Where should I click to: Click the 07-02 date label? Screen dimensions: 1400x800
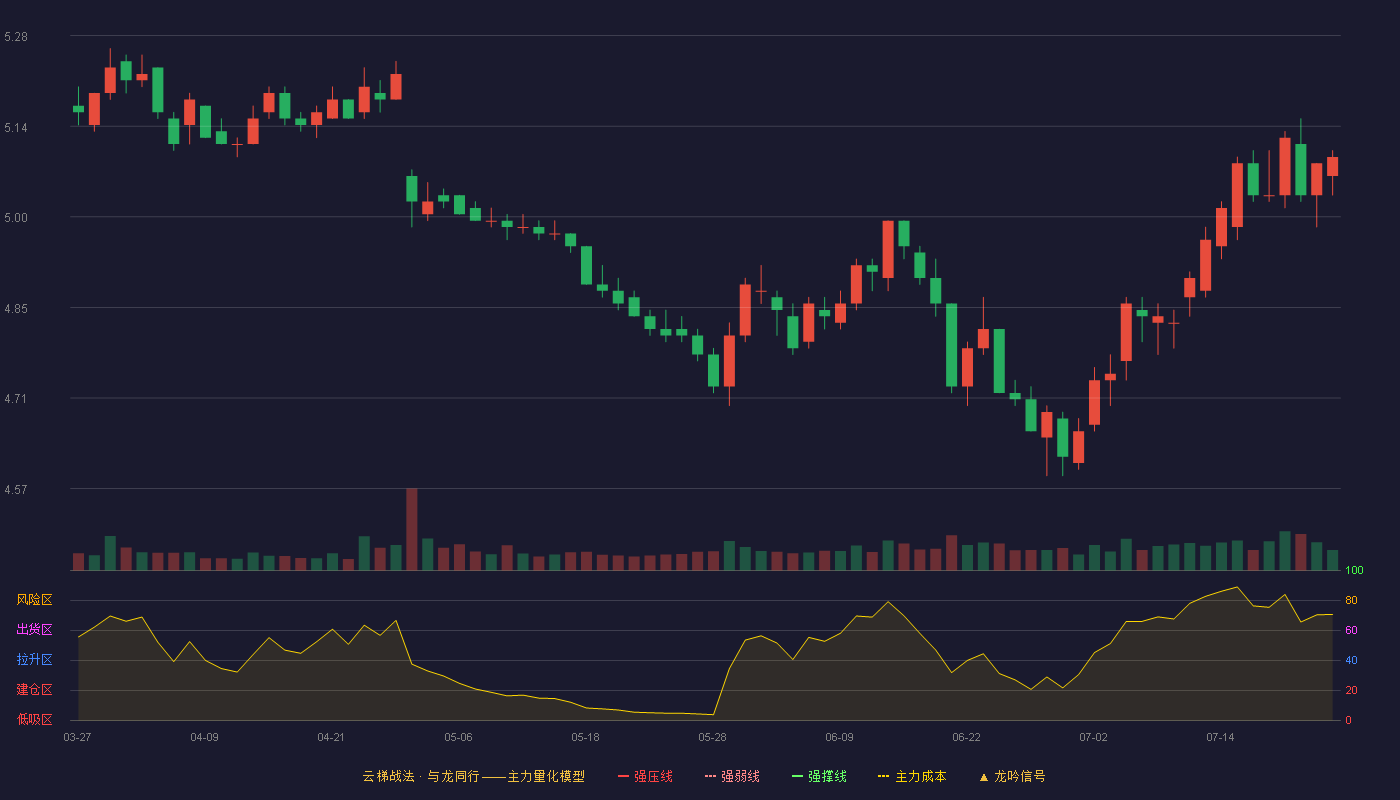1093,737
